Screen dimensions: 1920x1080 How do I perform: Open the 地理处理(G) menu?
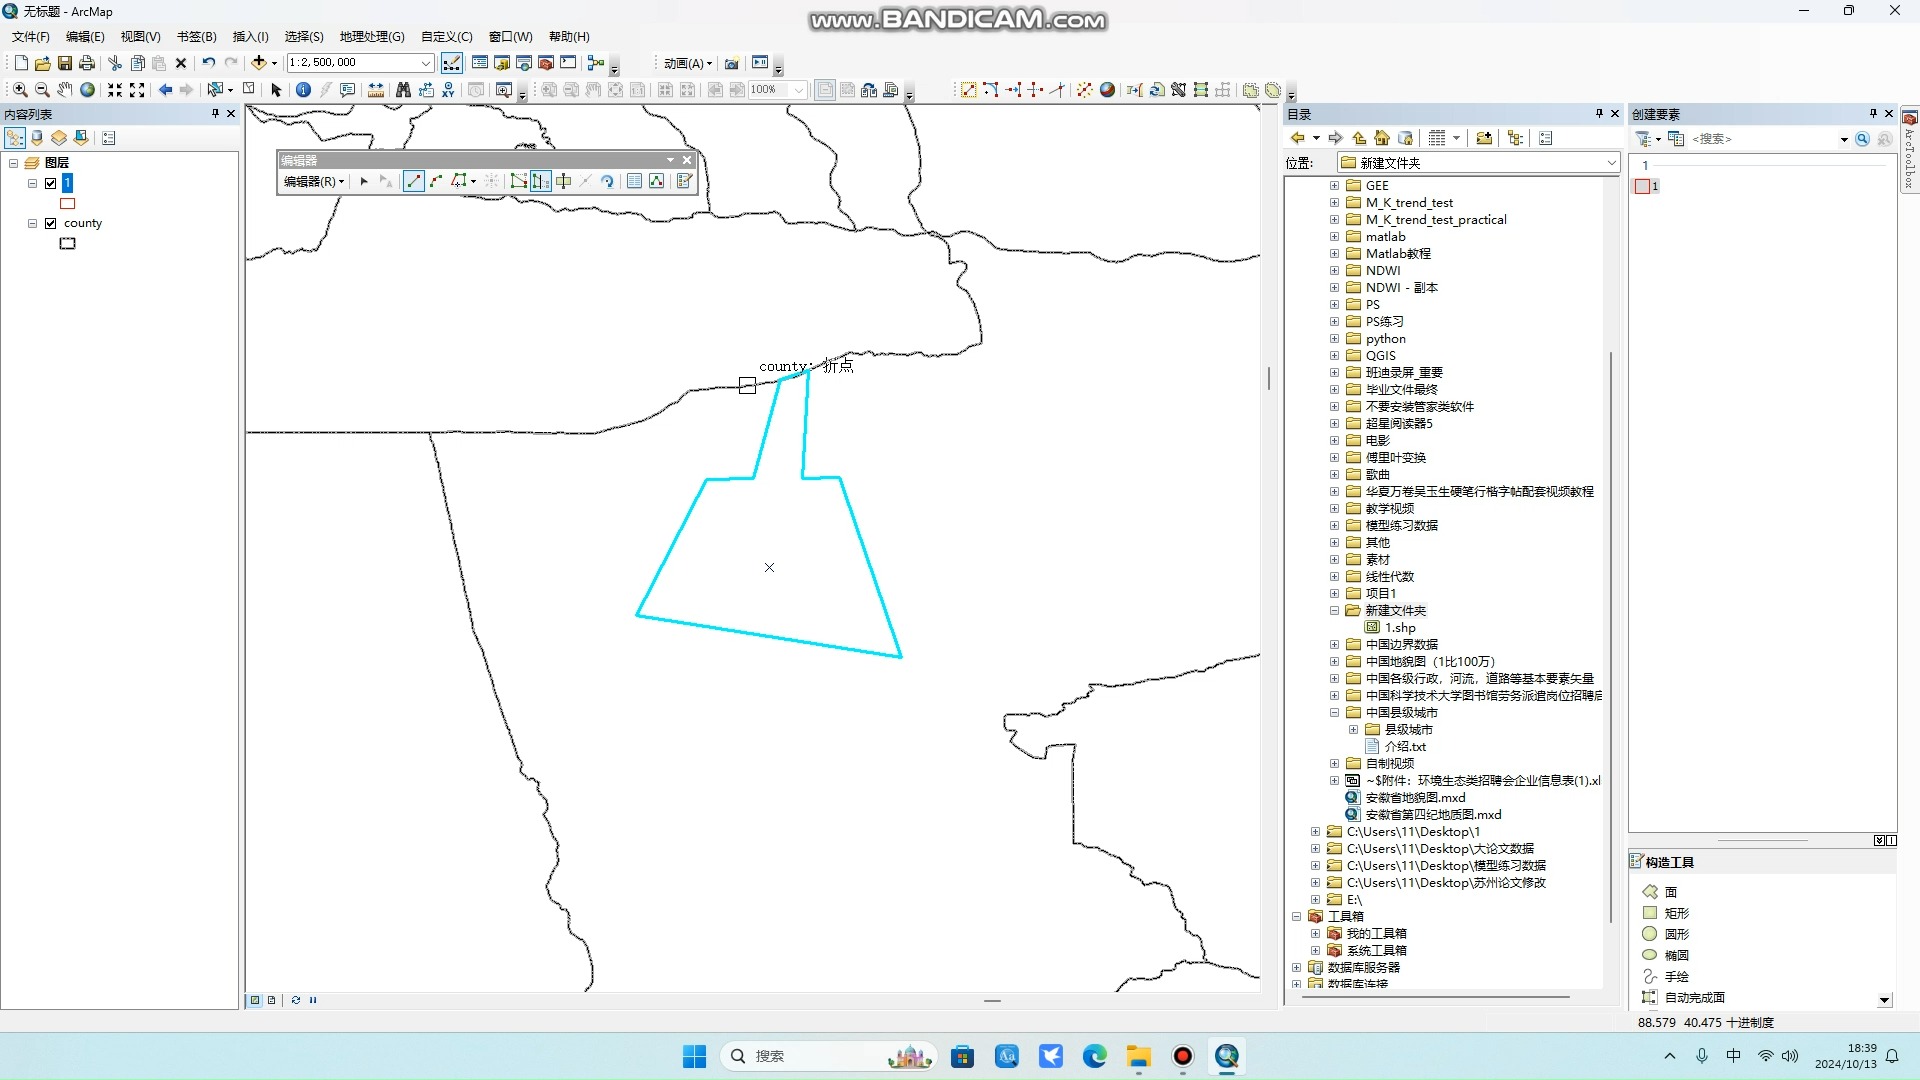[x=371, y=36]
